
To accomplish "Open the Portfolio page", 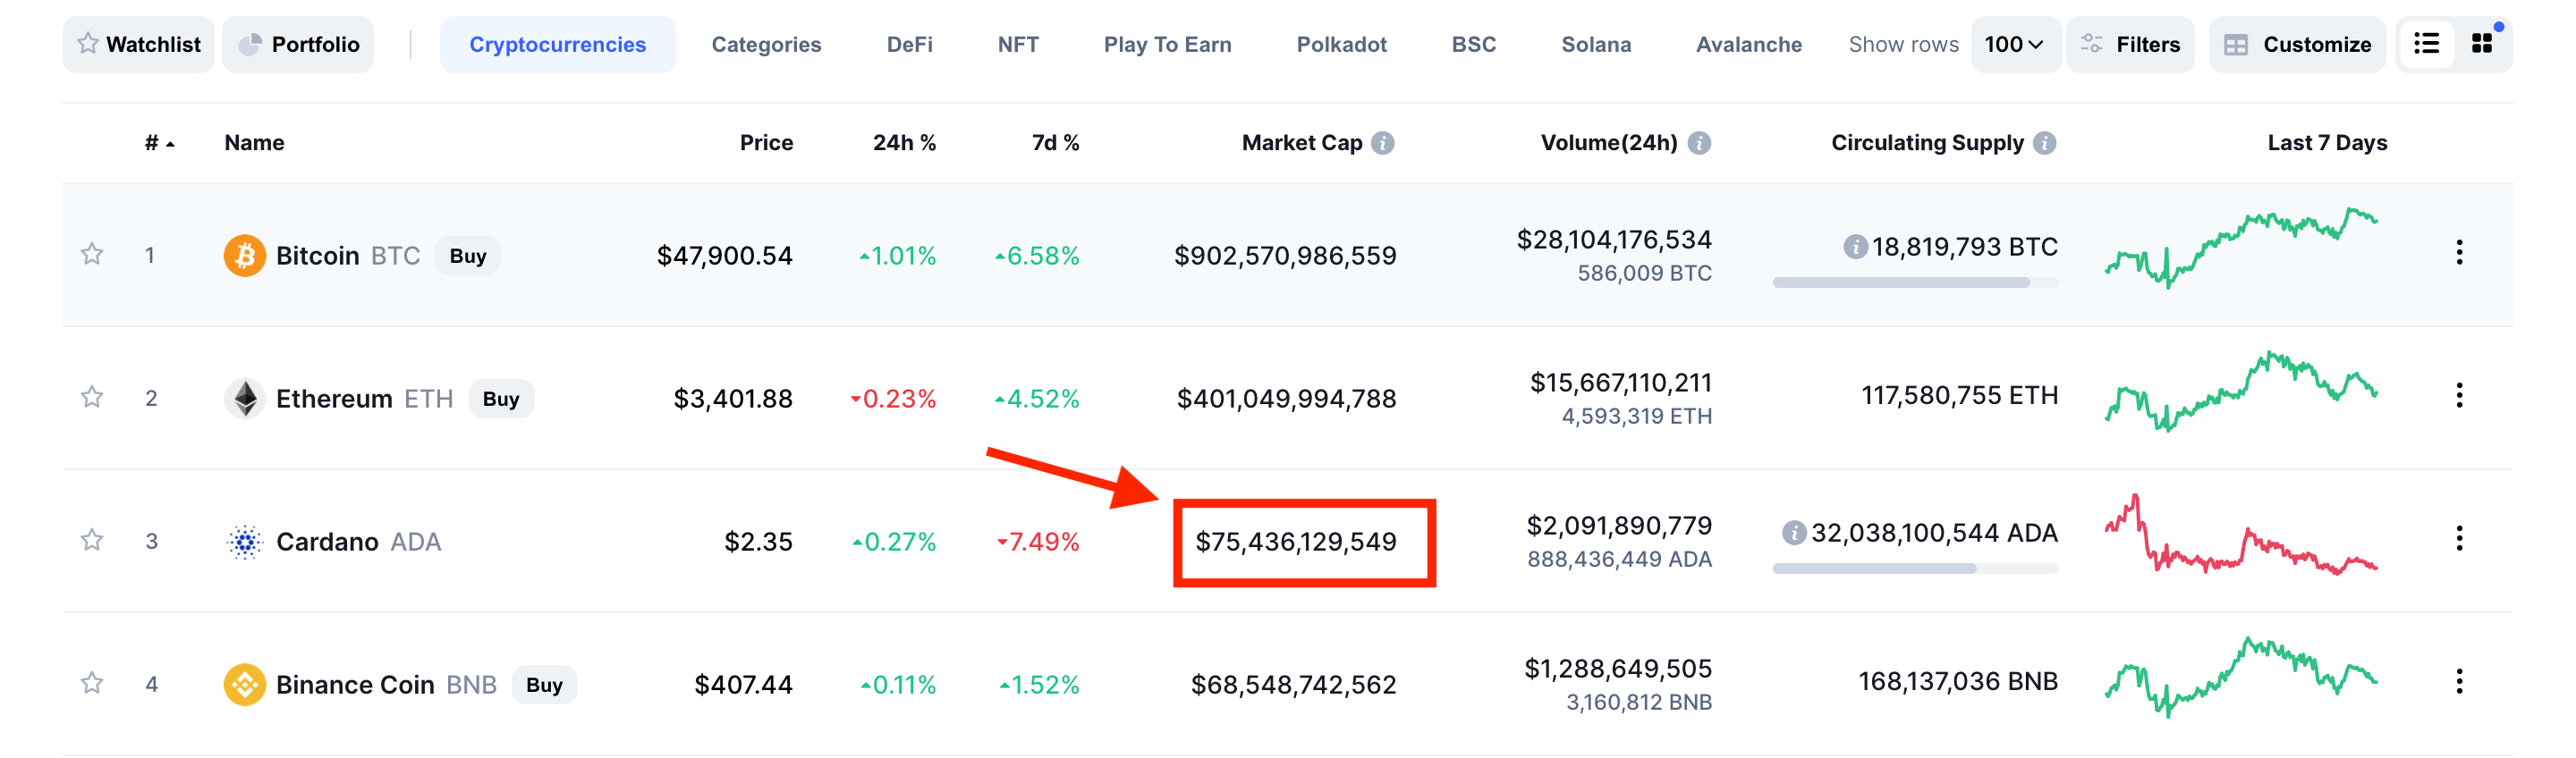I will point(298,44).
